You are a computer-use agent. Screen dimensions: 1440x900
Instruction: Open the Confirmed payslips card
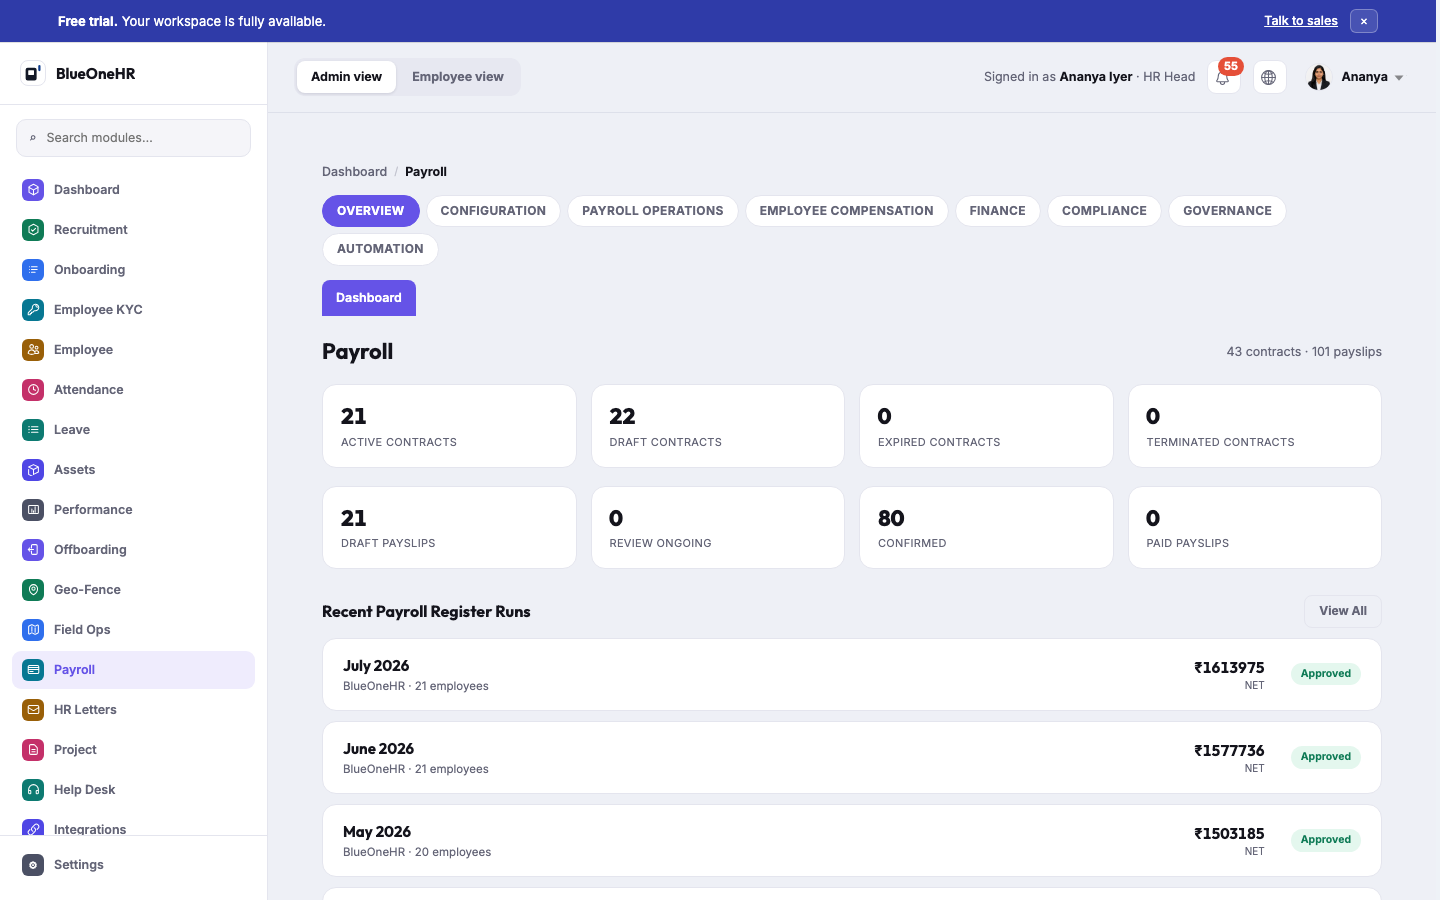(x=986, y=528)
